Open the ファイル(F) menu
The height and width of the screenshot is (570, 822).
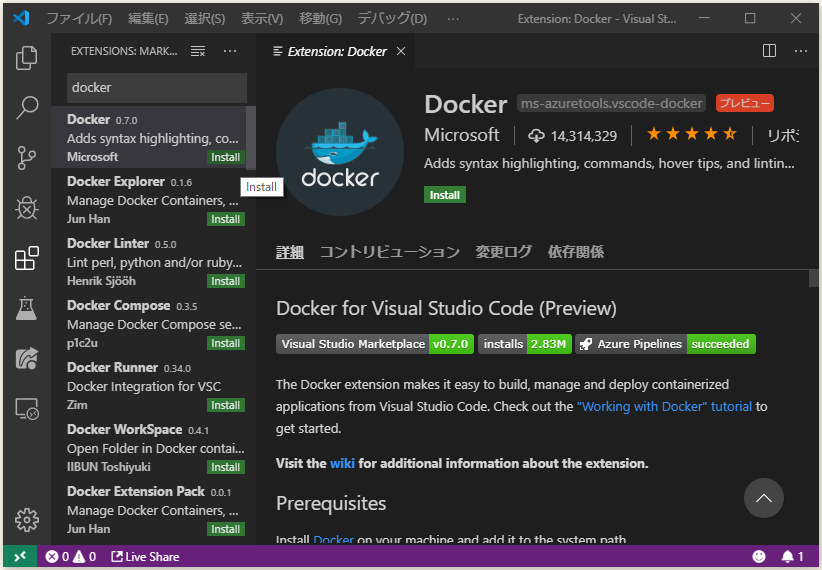pos(79,18)
